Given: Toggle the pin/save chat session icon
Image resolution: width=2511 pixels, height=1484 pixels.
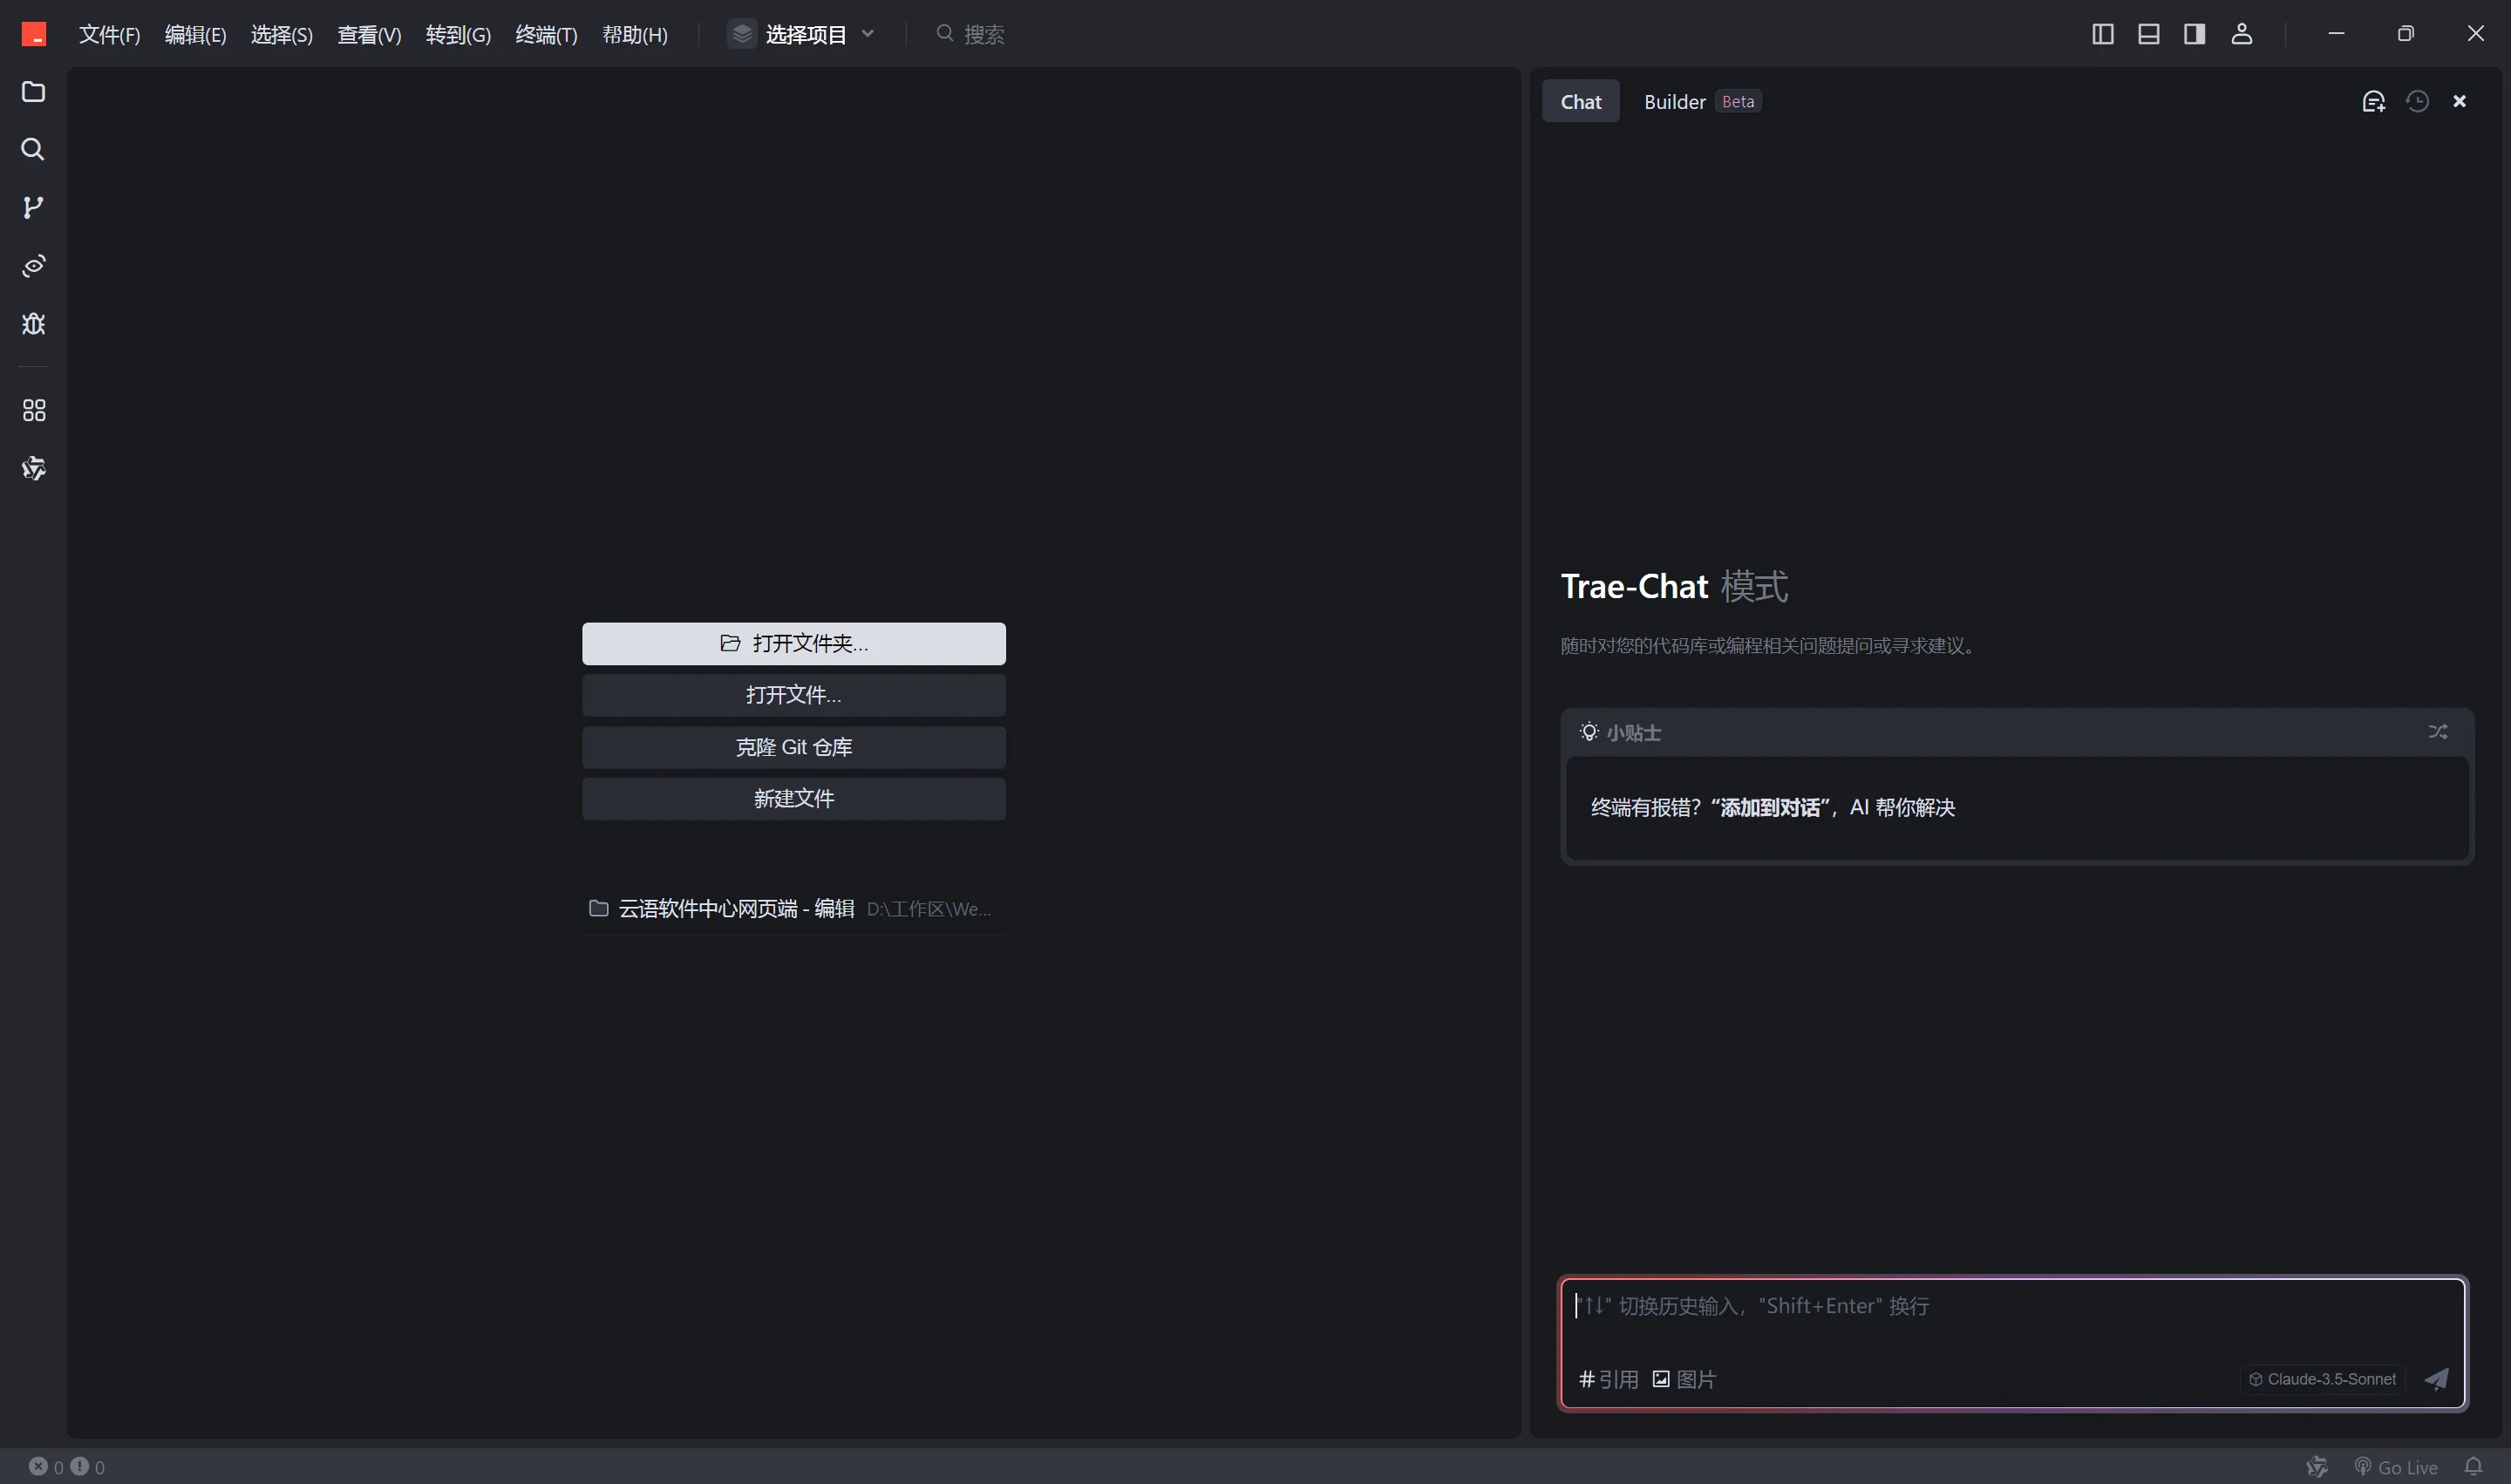Looking at the screenshot, I should click(x=2375, y=100).
